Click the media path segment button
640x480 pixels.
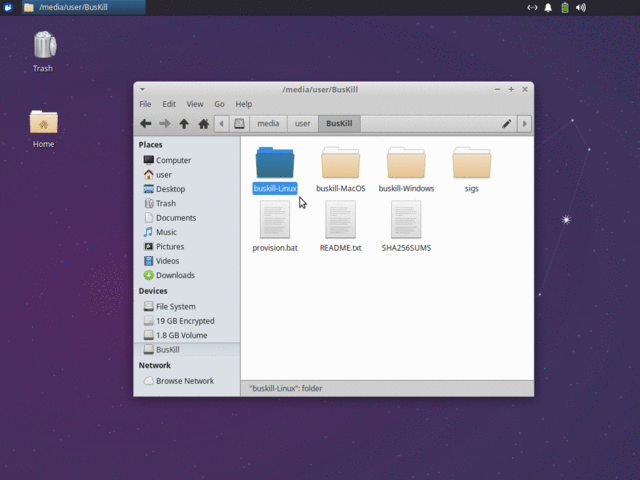coord(268,123)
